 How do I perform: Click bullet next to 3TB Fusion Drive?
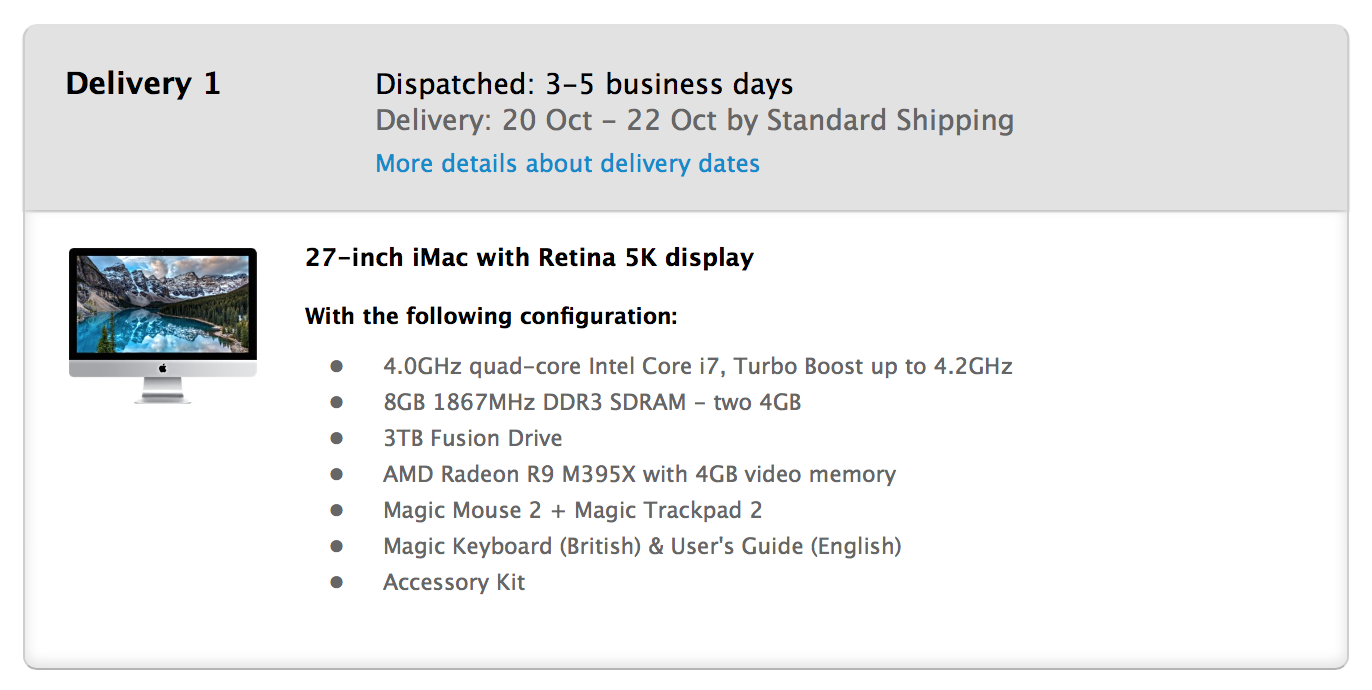tap(336, 438)
